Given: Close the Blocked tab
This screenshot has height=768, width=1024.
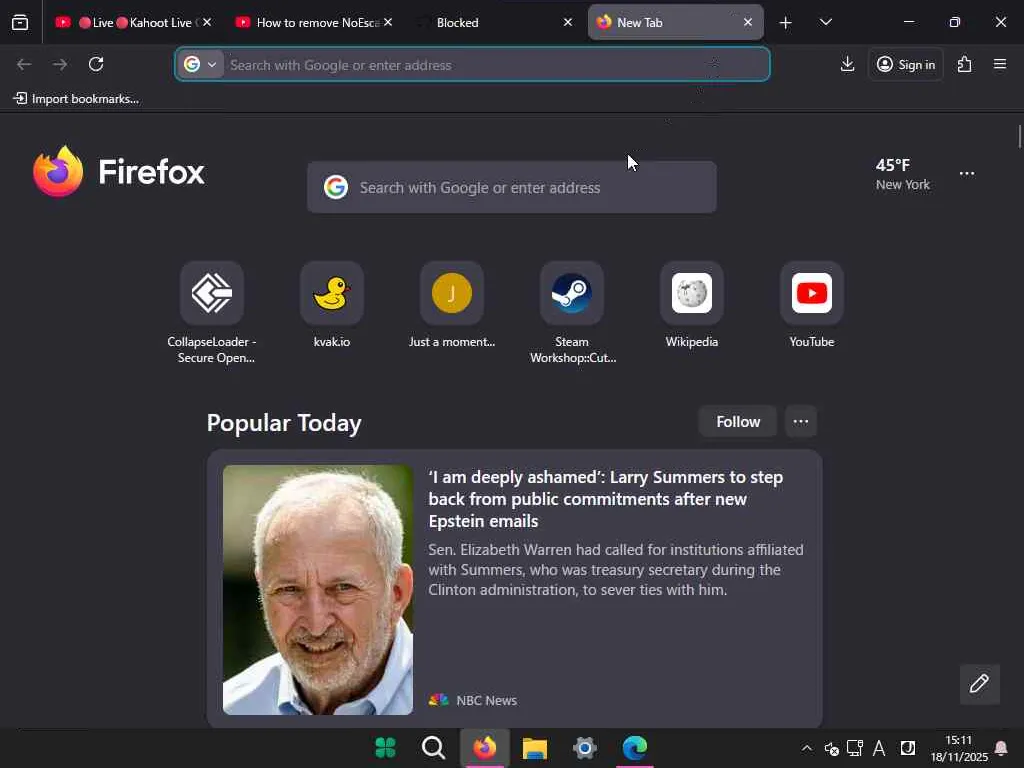Looking at the screenshot, I should tap(568, 22).
